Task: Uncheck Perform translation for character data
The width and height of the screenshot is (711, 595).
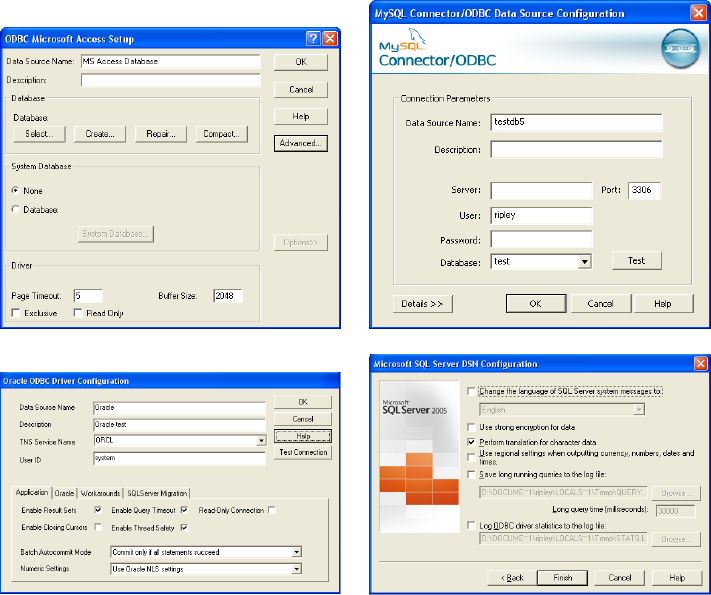Action: coord(472,442)
